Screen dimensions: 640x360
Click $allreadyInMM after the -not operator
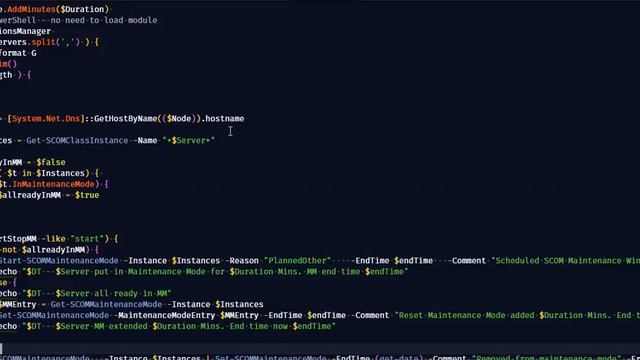tap(53, 249)
